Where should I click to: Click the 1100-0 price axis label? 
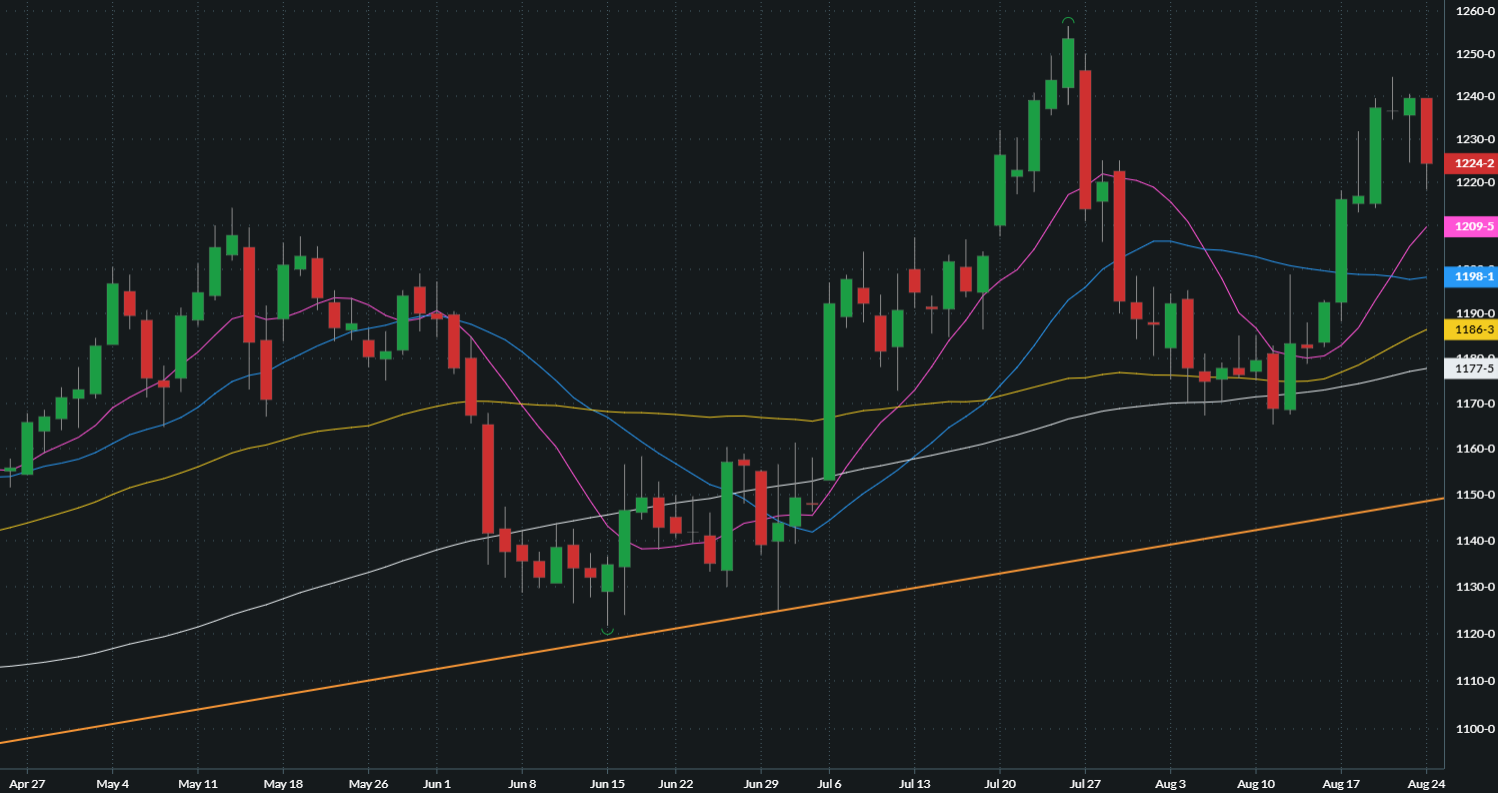click(1475, 729)
